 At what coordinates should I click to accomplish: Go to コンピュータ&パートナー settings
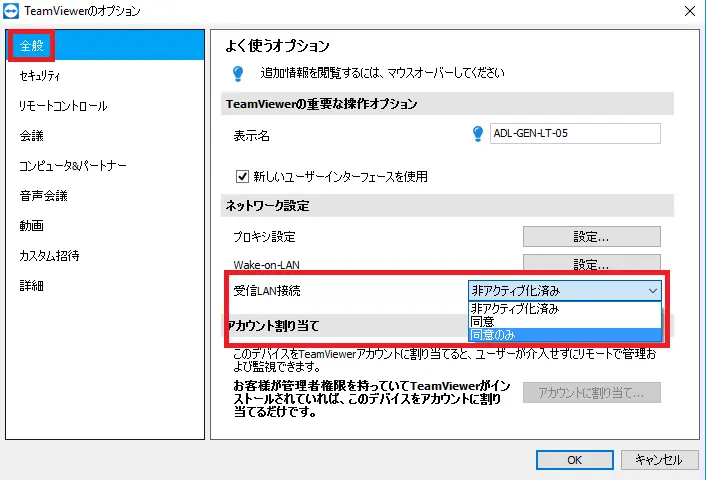[x=105, y=166]
